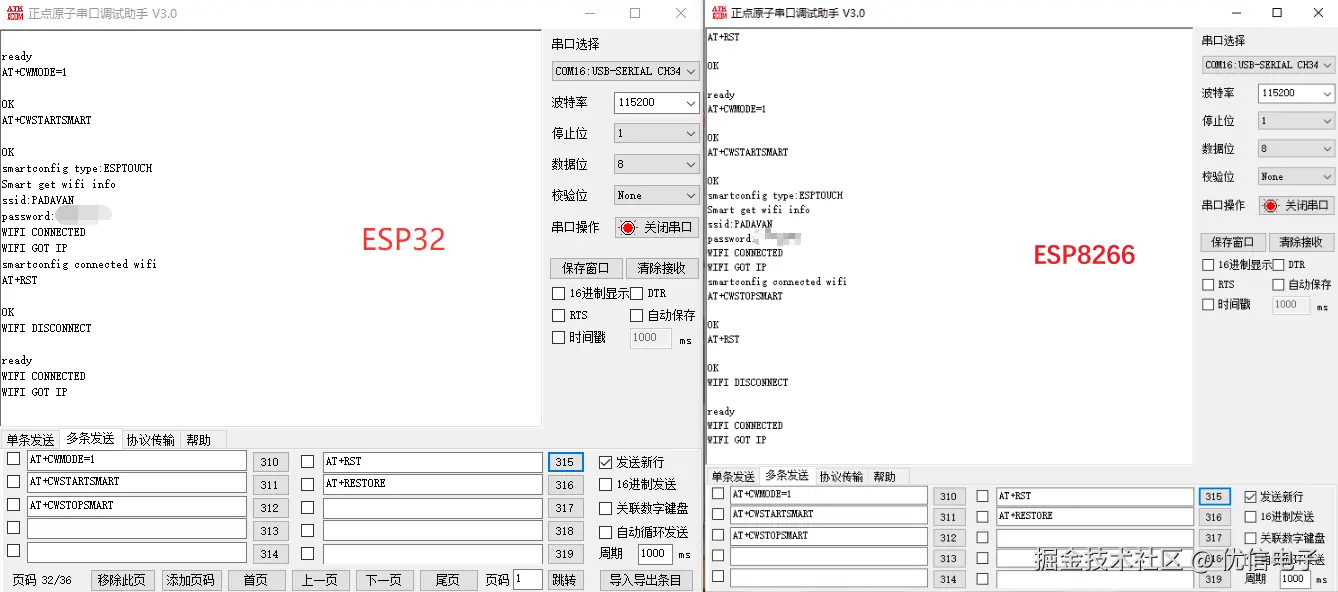The image size is (1338, 592).
Task: Open the 校验位 dropdown set to None
Action: (656, 194)
